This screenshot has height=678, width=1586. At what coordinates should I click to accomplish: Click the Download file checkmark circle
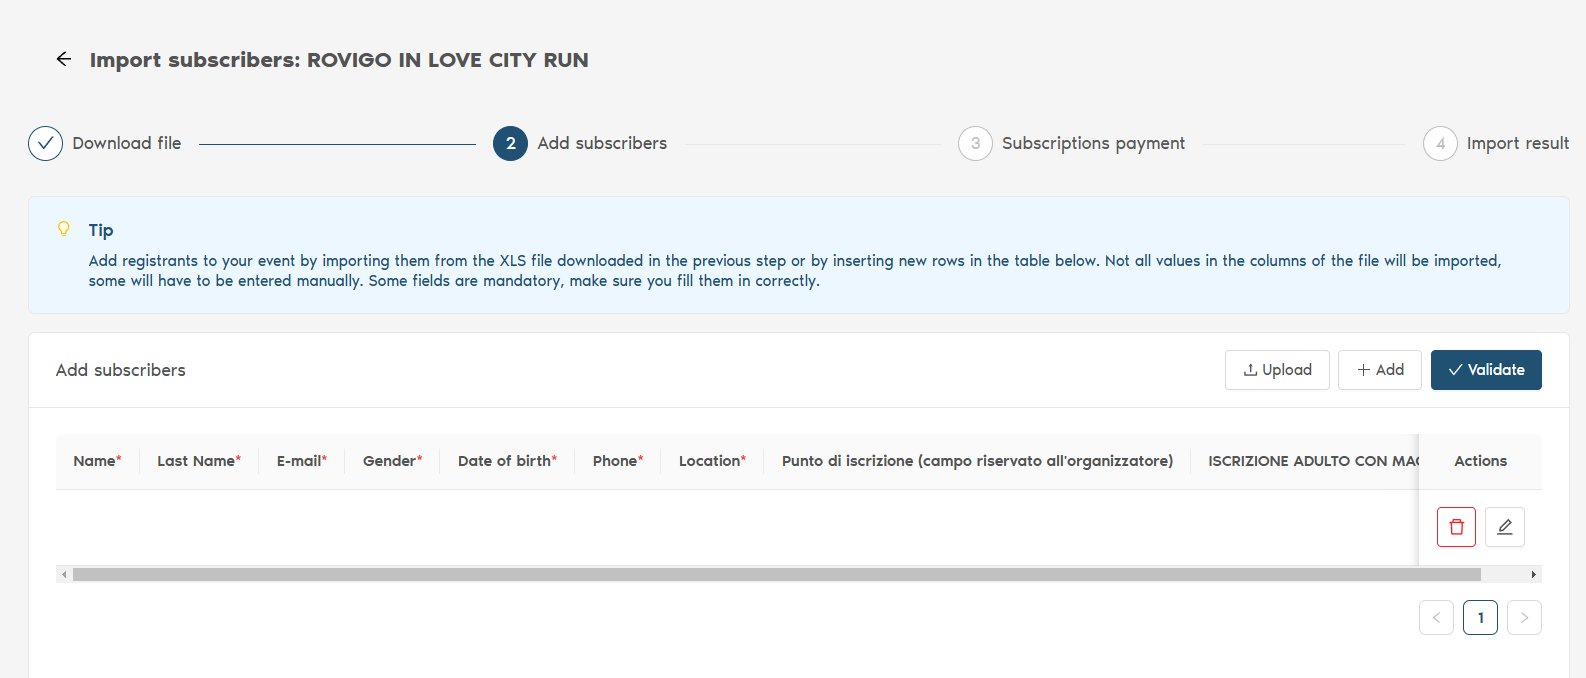pos(45,143)
